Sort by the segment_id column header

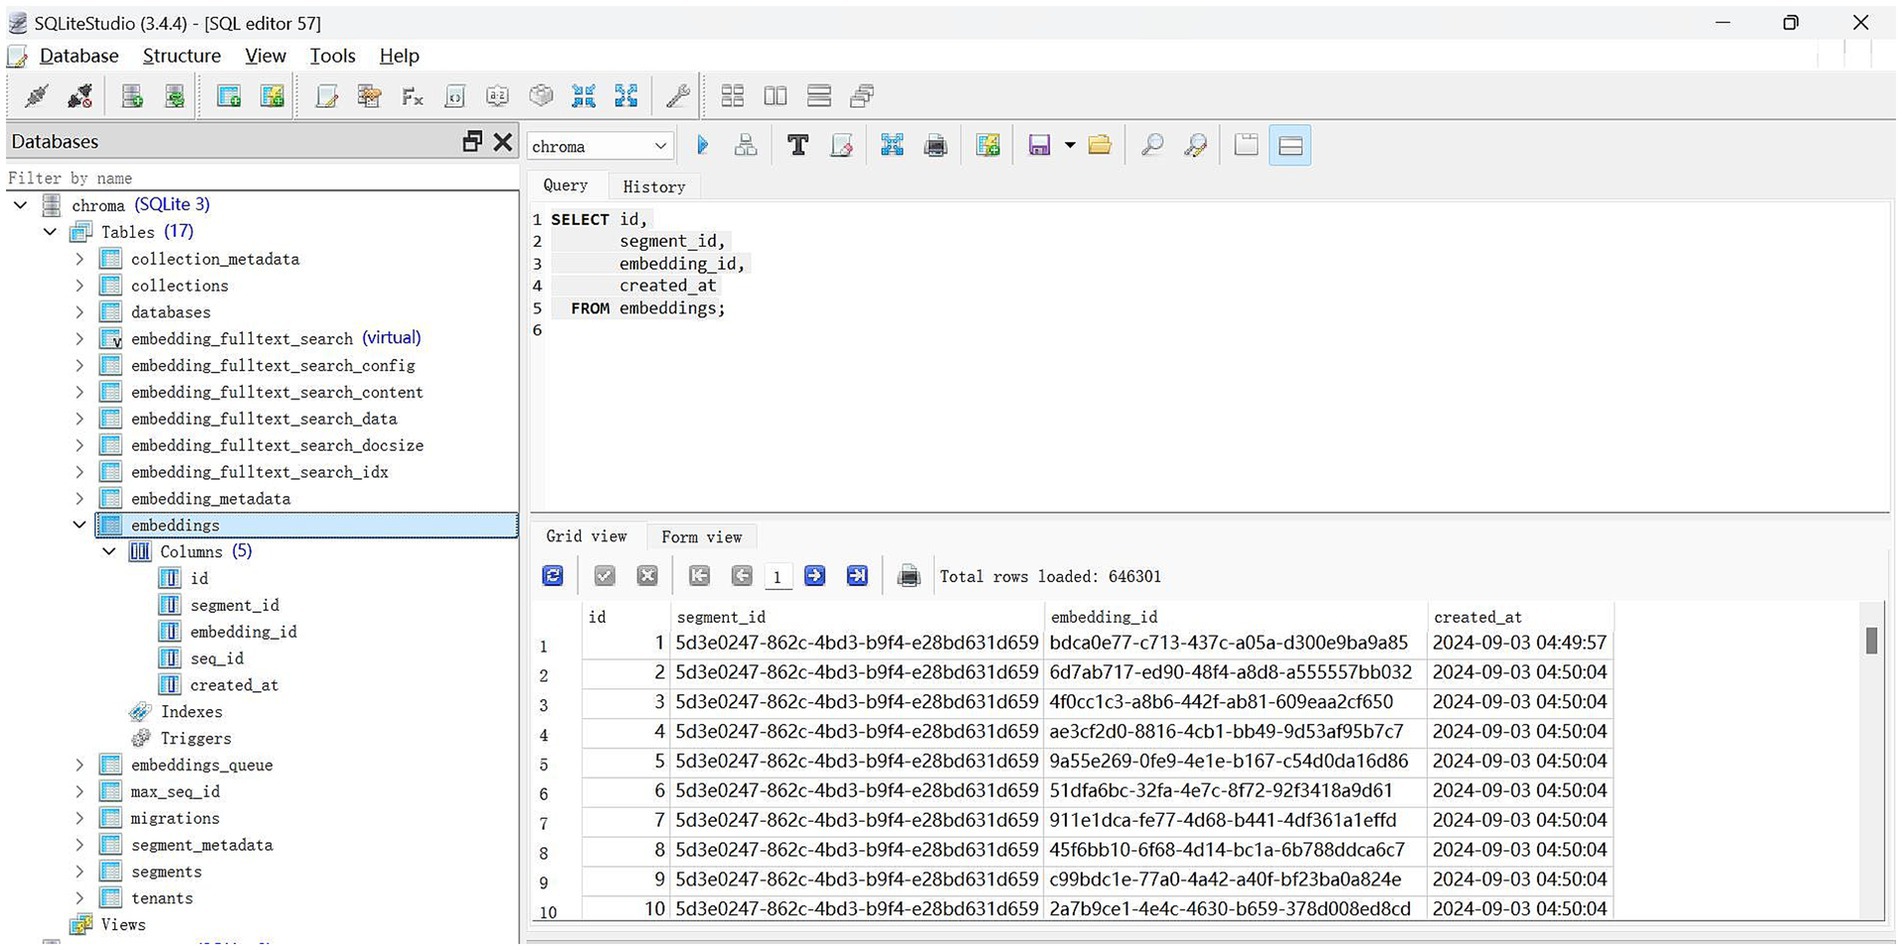click(856, 617)
